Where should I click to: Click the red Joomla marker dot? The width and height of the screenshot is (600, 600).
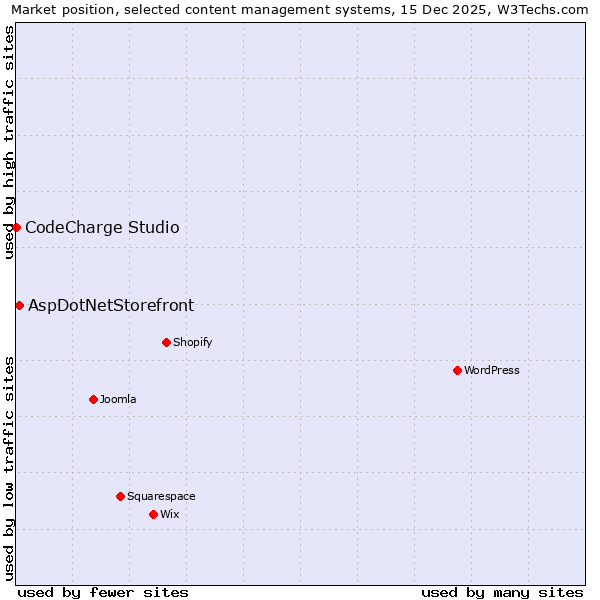click(x=93, y=400)
